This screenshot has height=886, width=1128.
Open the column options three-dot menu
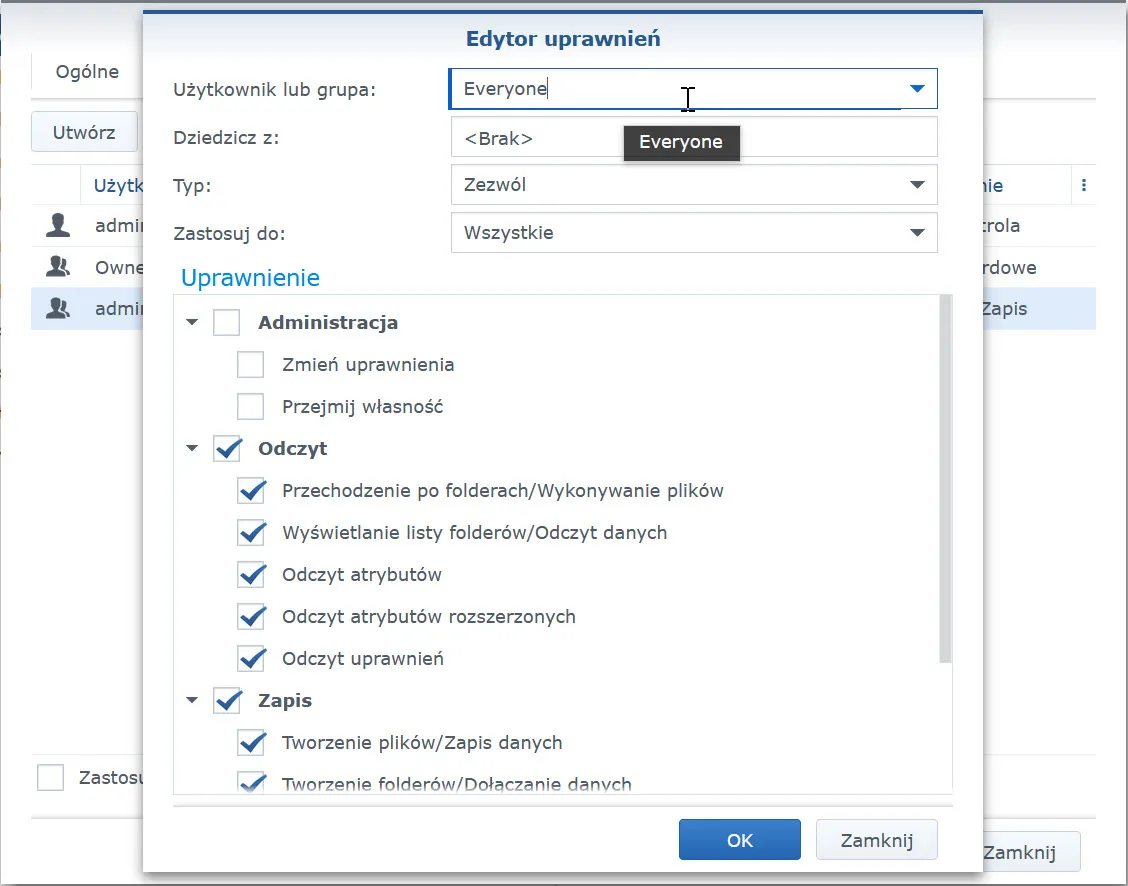(1084, 185)
